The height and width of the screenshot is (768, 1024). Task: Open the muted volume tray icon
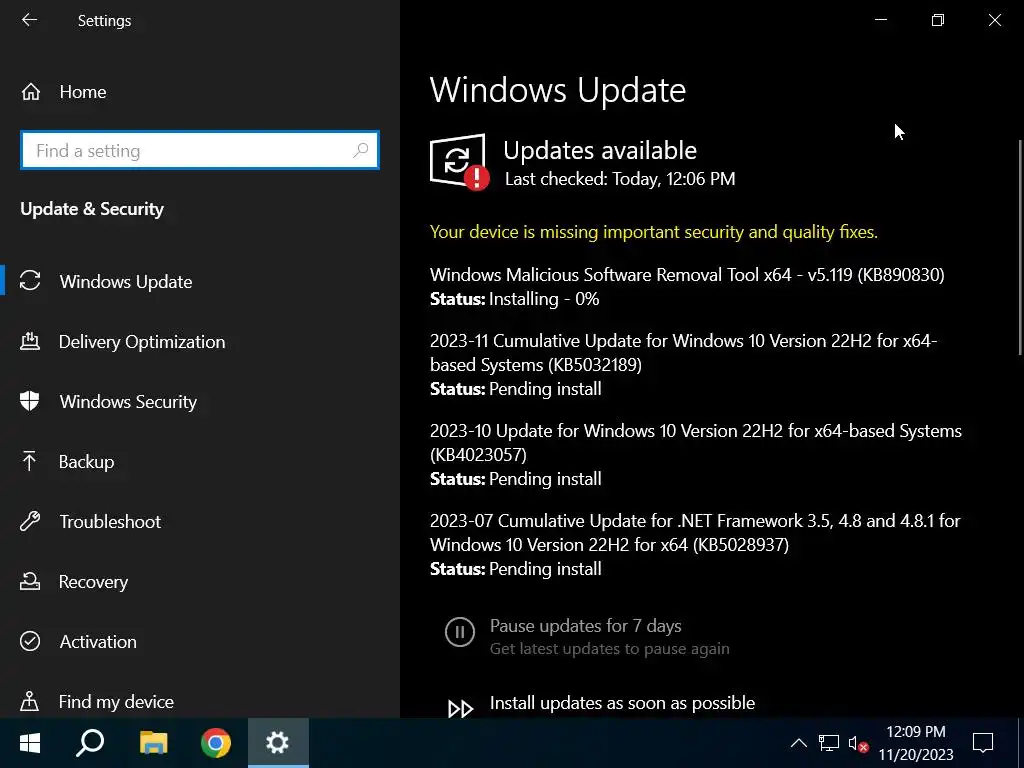(858, 743)
